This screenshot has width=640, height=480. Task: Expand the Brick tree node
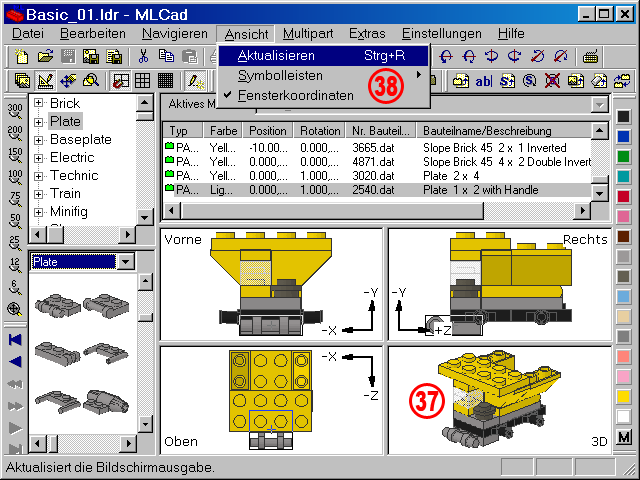click(x=38, y=103)
